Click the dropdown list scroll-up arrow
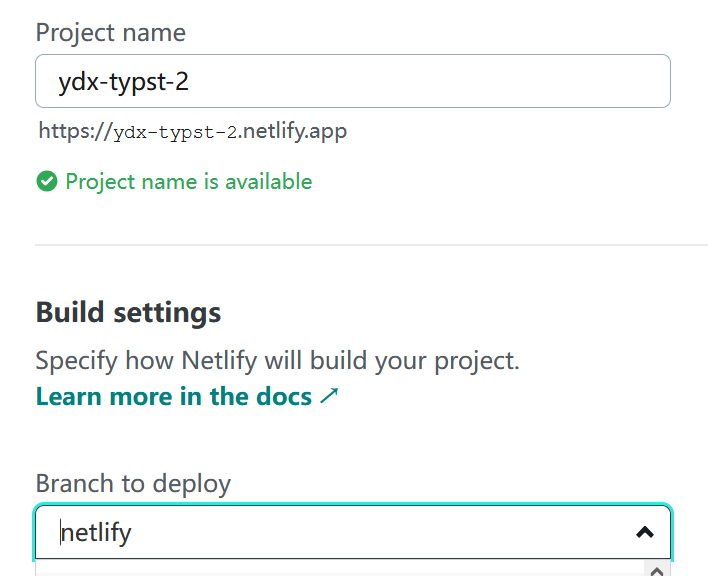This screenshot has width=708, height=576. pyautogui.click(x=657, y=571)
